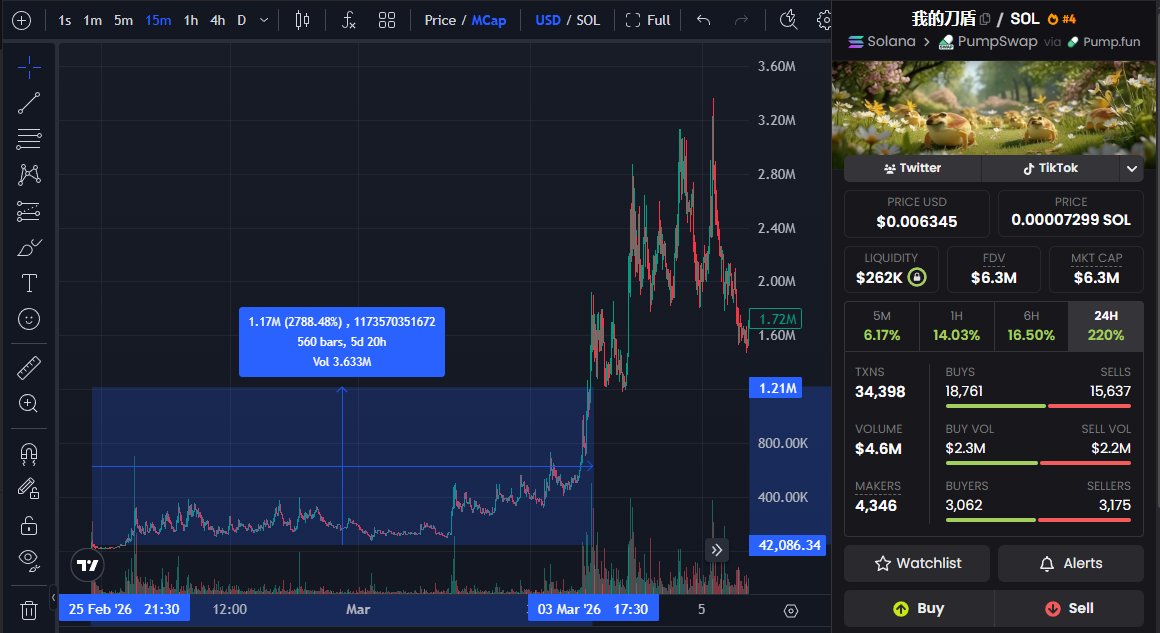Open time axis settings gear icon
The width and height of the screenshot is (1160, 633).
coord(791,611)
